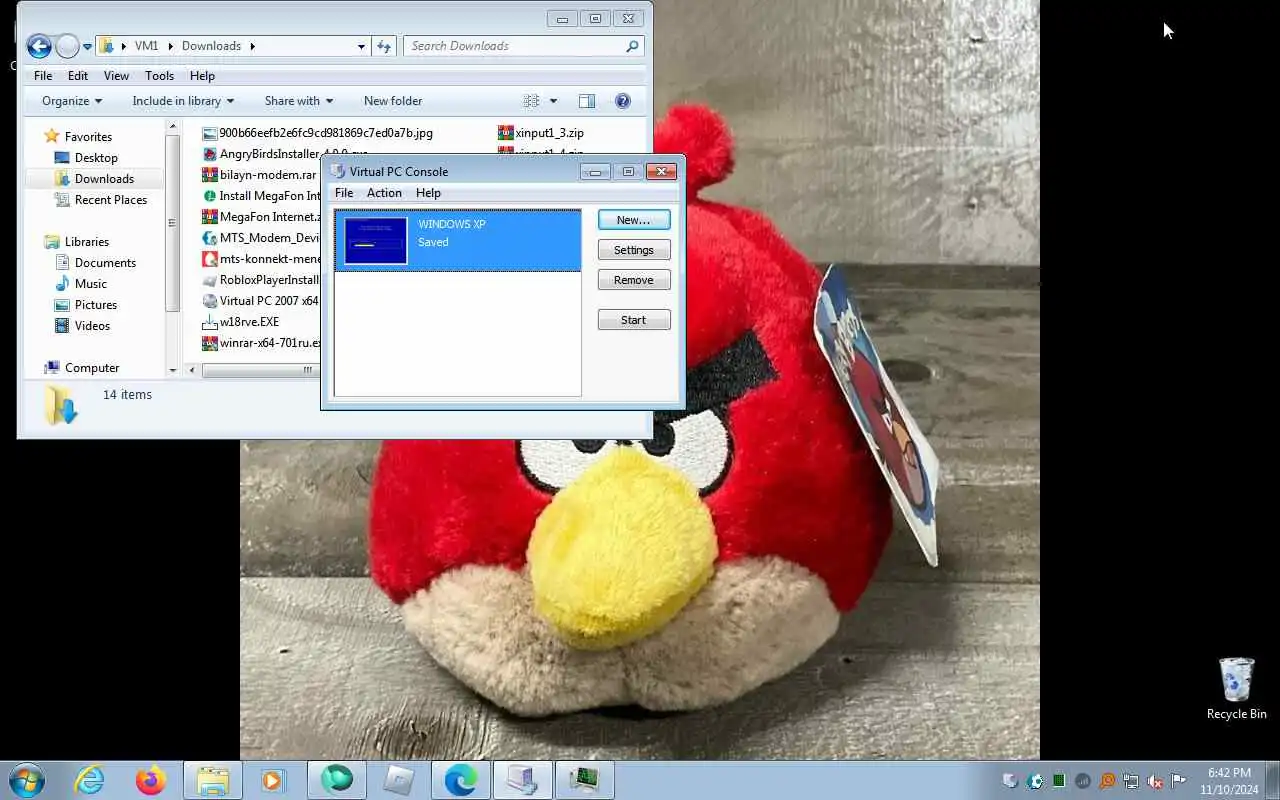This screenshot has width=1280, height=800.
Task: Open the monitor-chip app on the taskbar
Action: 585,779
